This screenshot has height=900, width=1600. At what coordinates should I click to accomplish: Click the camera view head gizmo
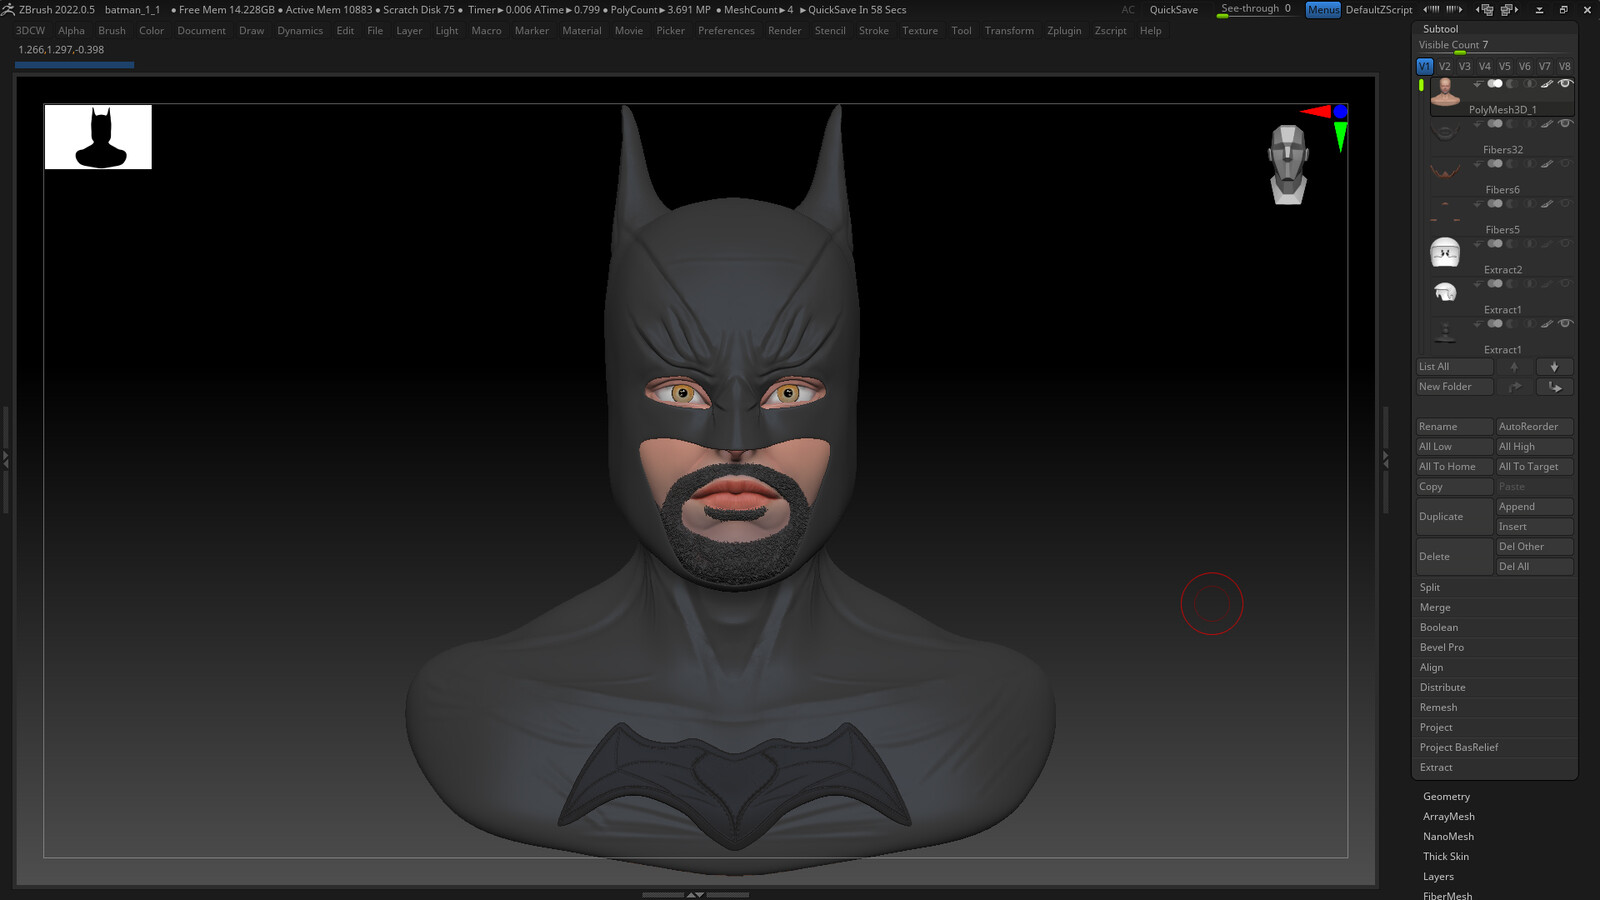pyautogui.click(x=1288, y=165)
